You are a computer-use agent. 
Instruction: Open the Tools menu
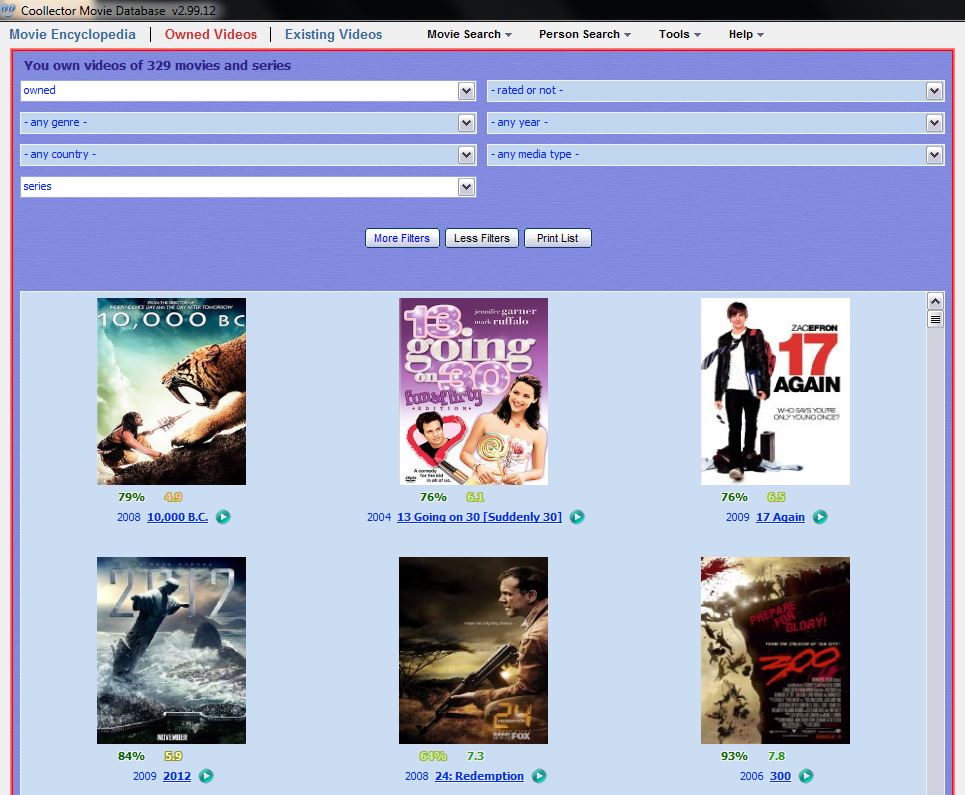click(x=679, y=34)
